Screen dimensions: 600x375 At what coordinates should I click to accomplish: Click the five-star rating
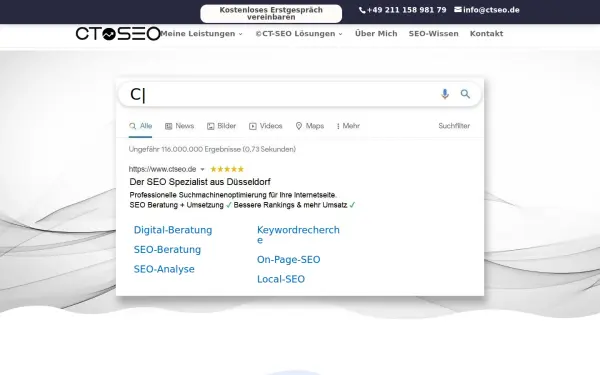tap(227, 169)
